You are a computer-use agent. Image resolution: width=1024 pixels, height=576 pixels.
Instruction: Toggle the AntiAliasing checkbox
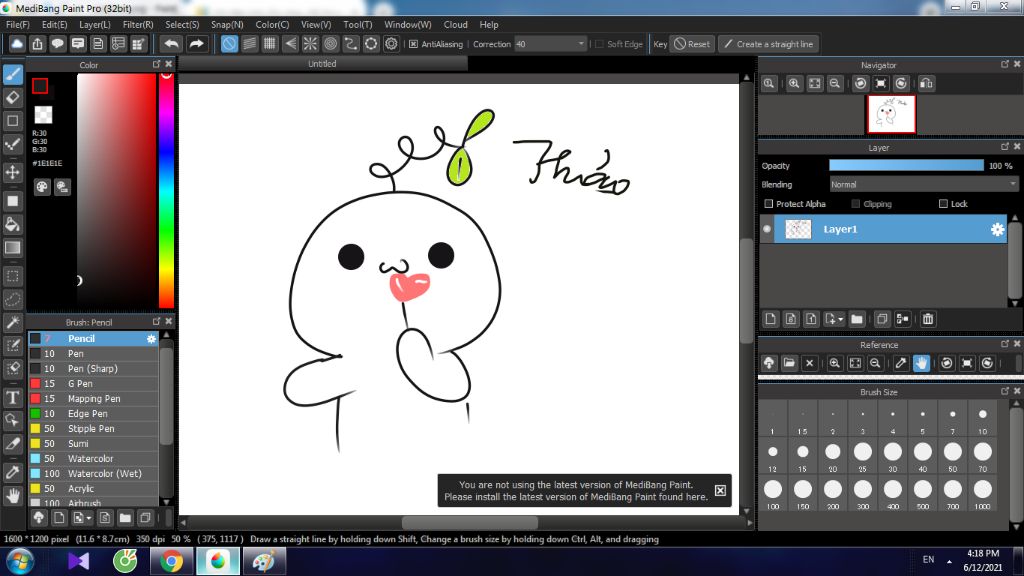coord(413,44)
